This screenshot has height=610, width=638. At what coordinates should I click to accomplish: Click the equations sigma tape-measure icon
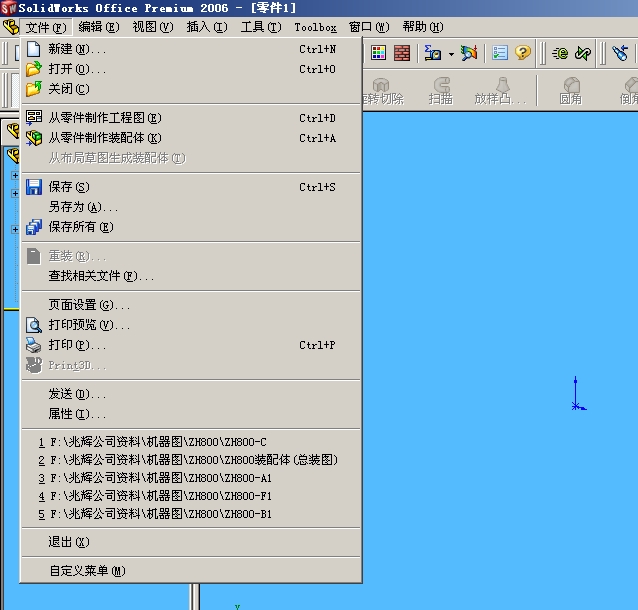click(433, 53)
